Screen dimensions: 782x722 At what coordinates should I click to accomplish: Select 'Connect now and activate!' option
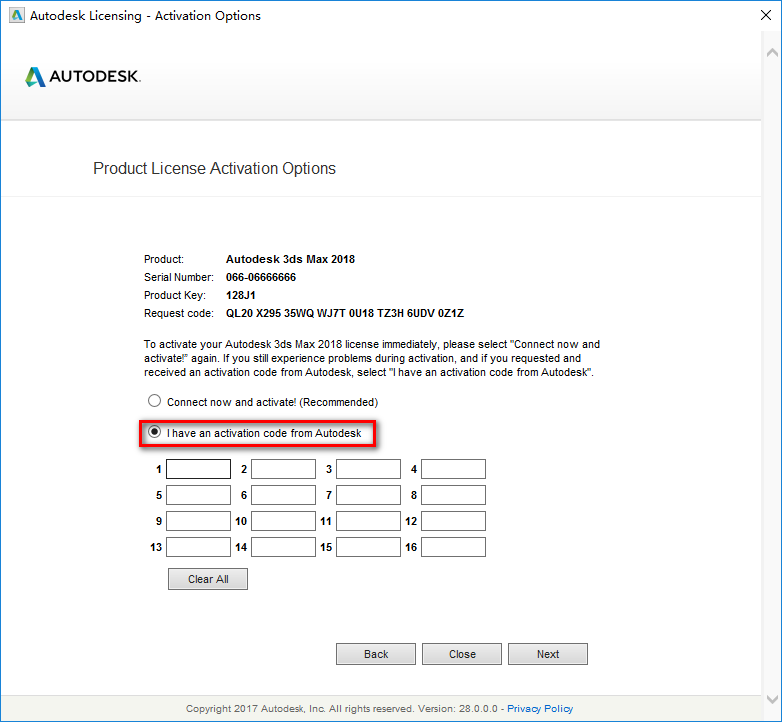(154, 401)
